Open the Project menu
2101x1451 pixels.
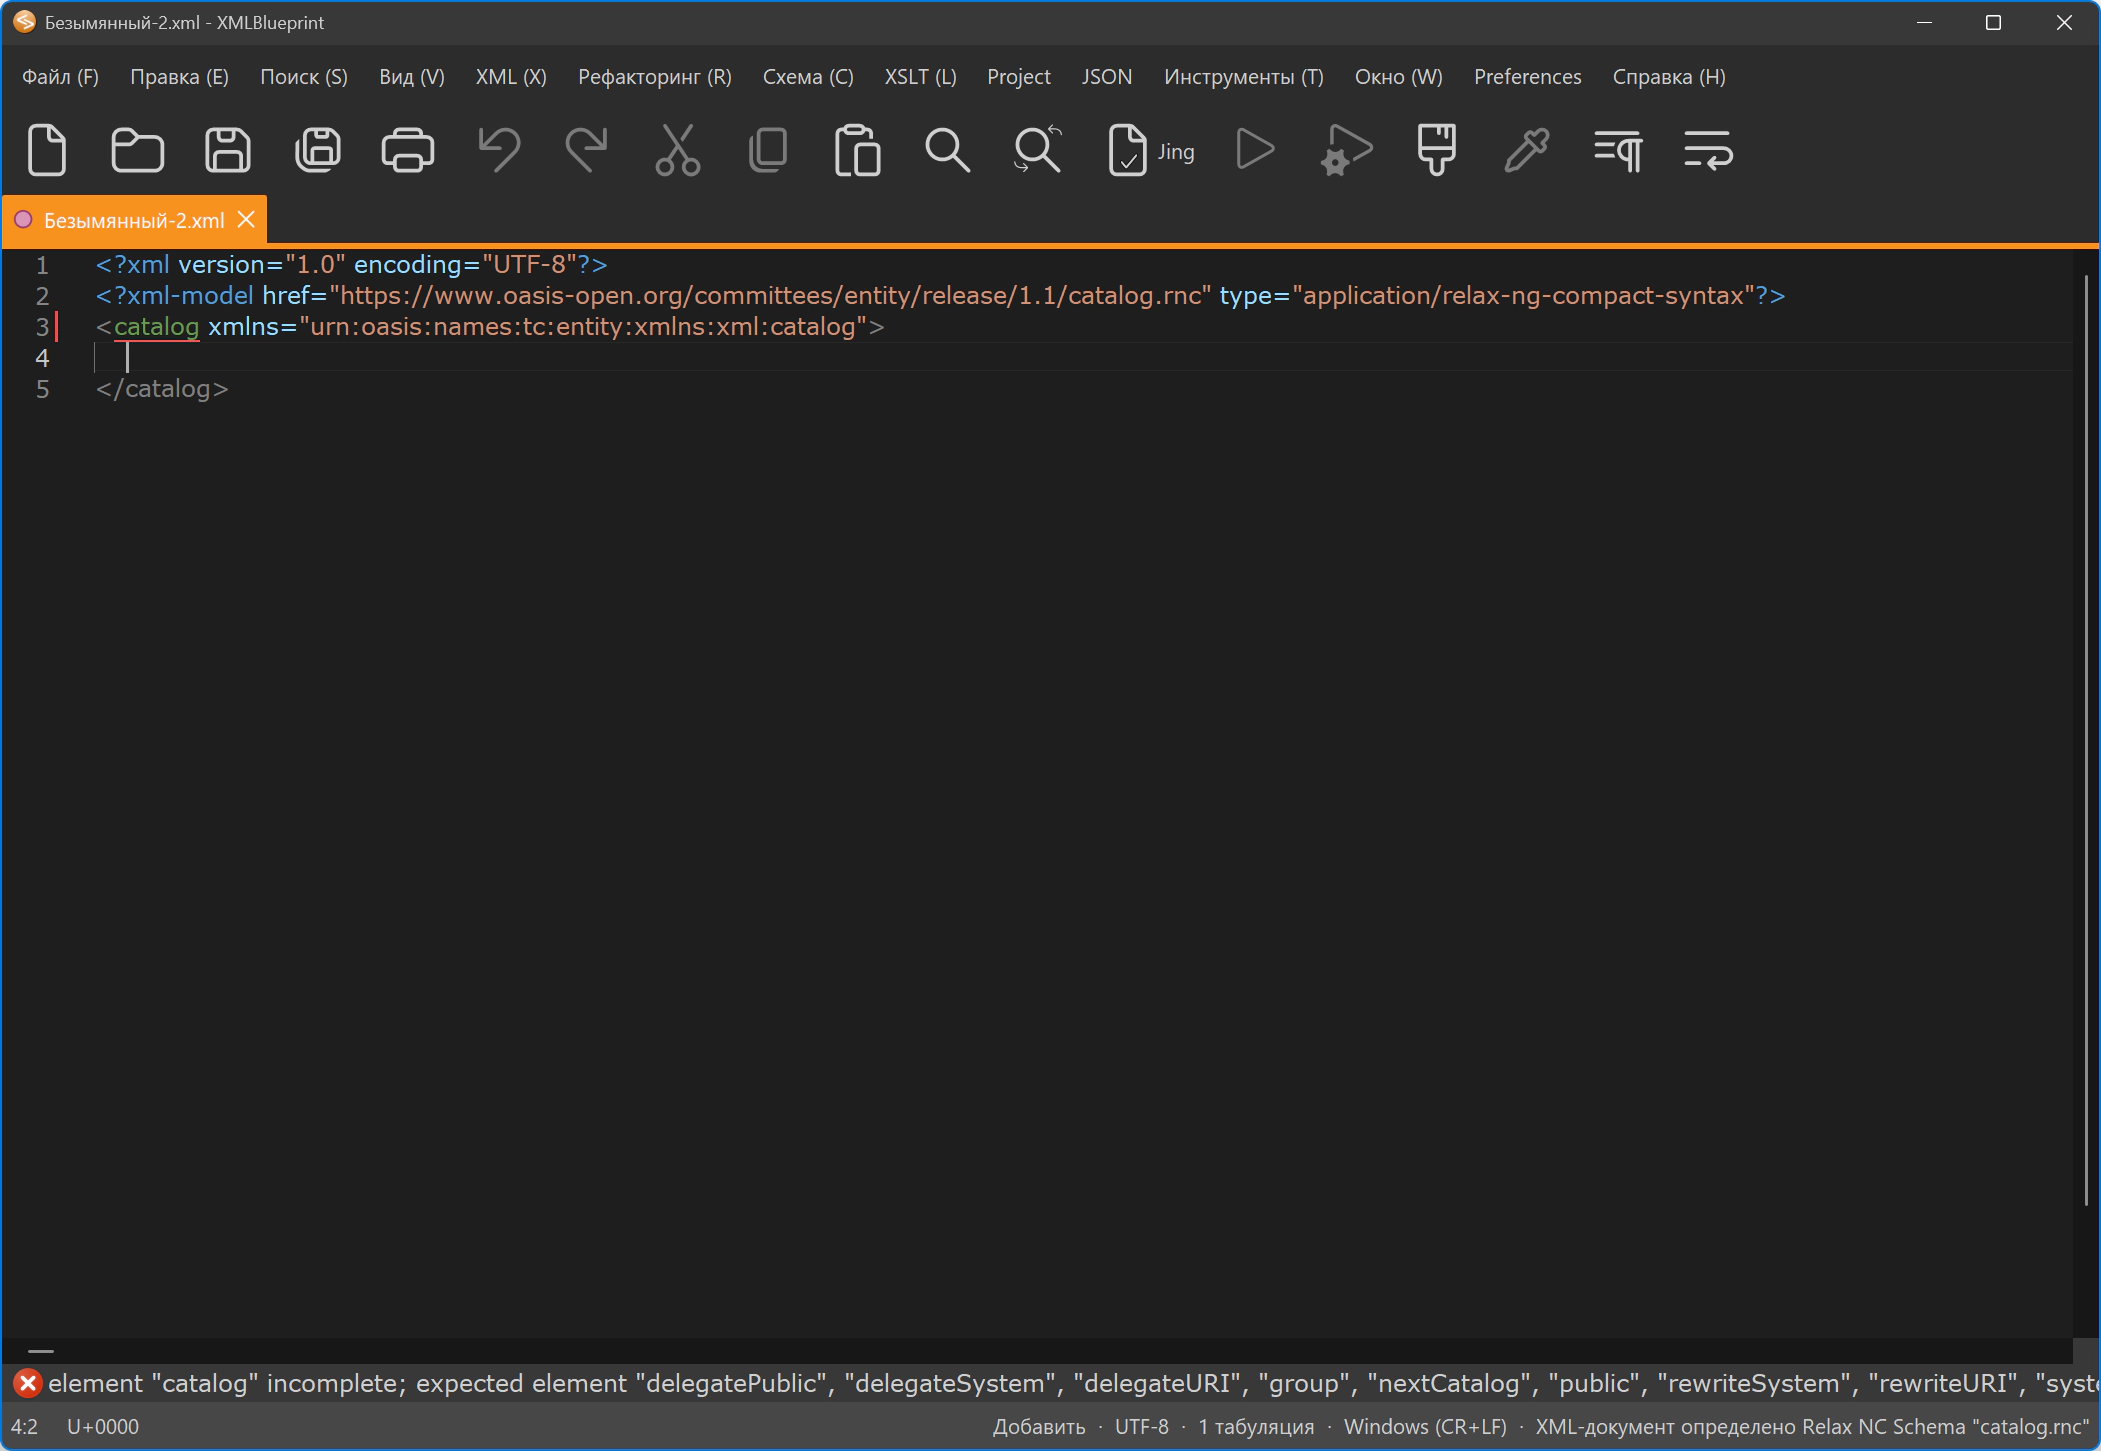tap(1019, 77)
